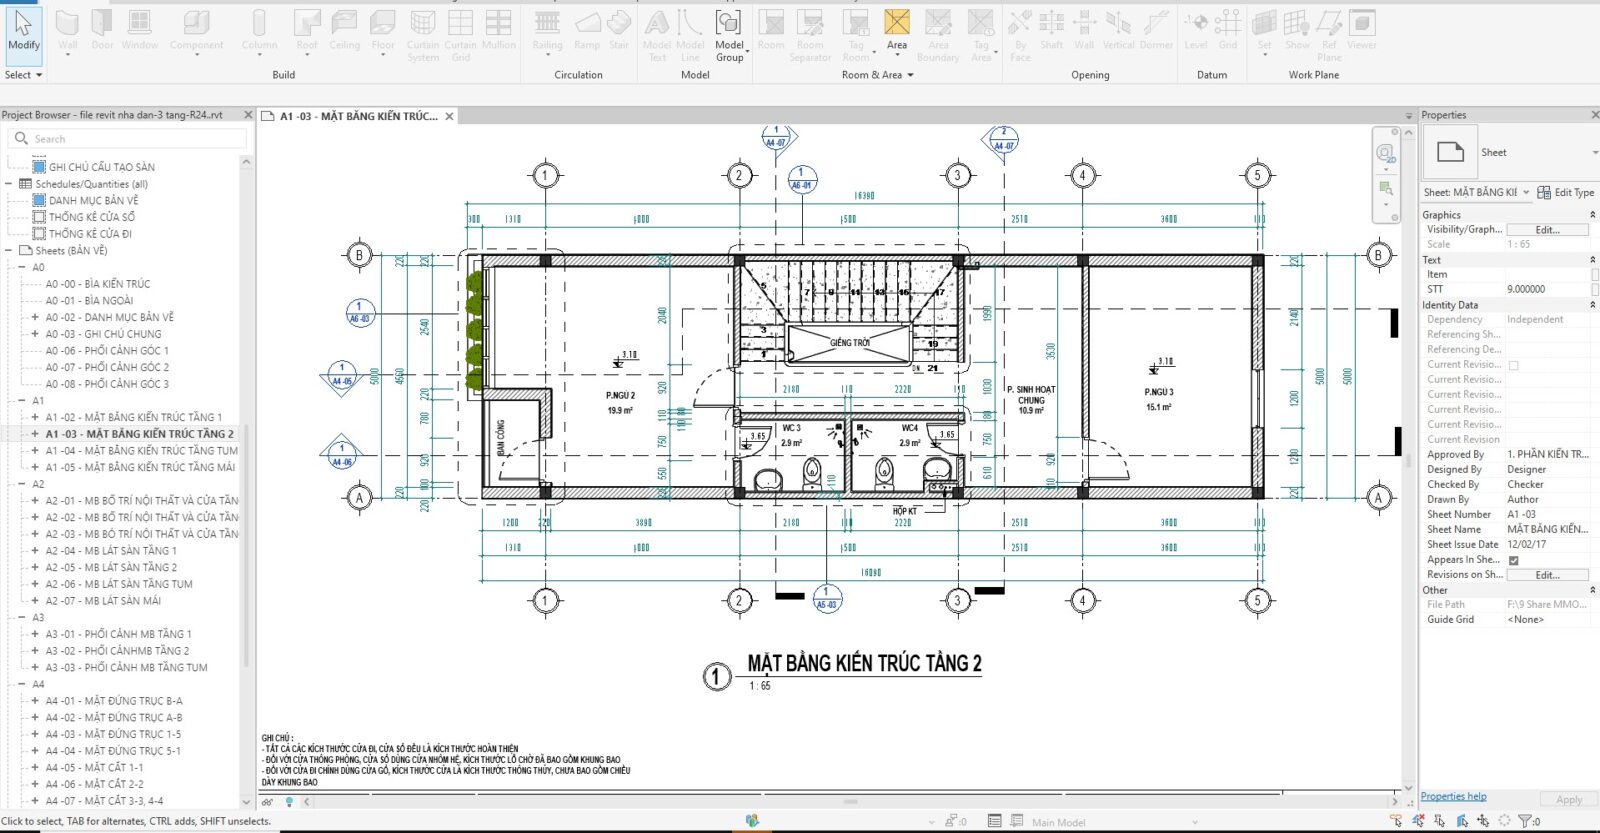Click the Stair tool in Circulation panel
Viewport: 1600px width, 833px height.
[x=619, y=31]
